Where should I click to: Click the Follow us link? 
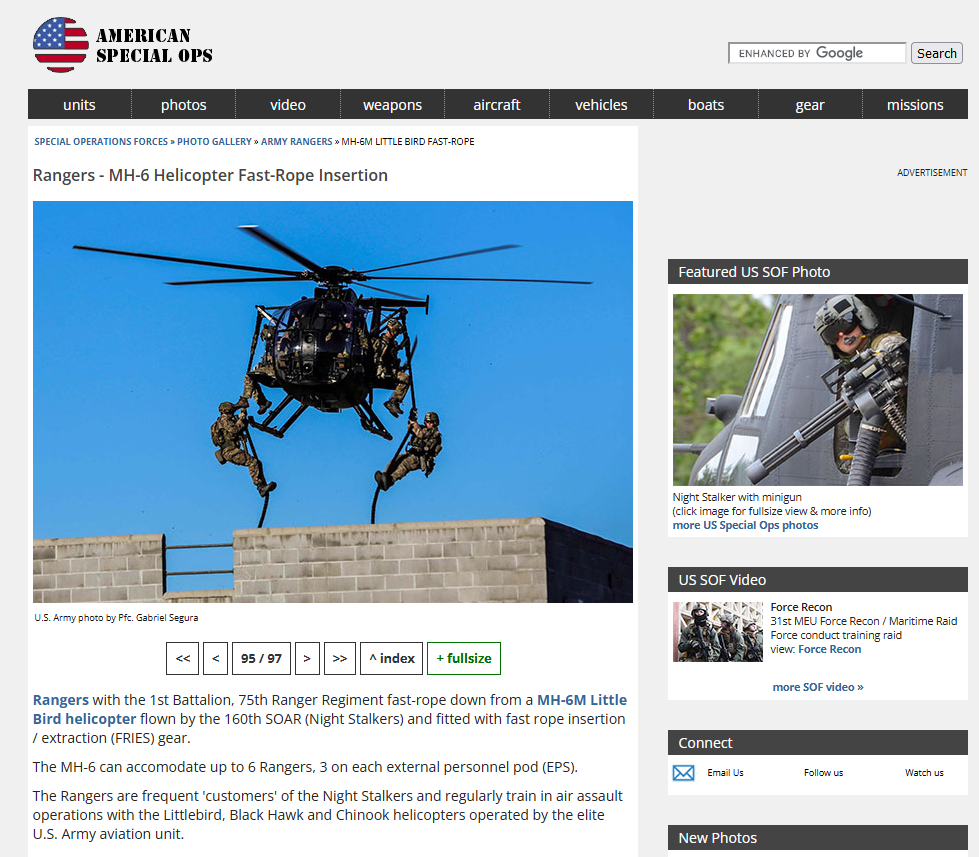click(823, 773)
